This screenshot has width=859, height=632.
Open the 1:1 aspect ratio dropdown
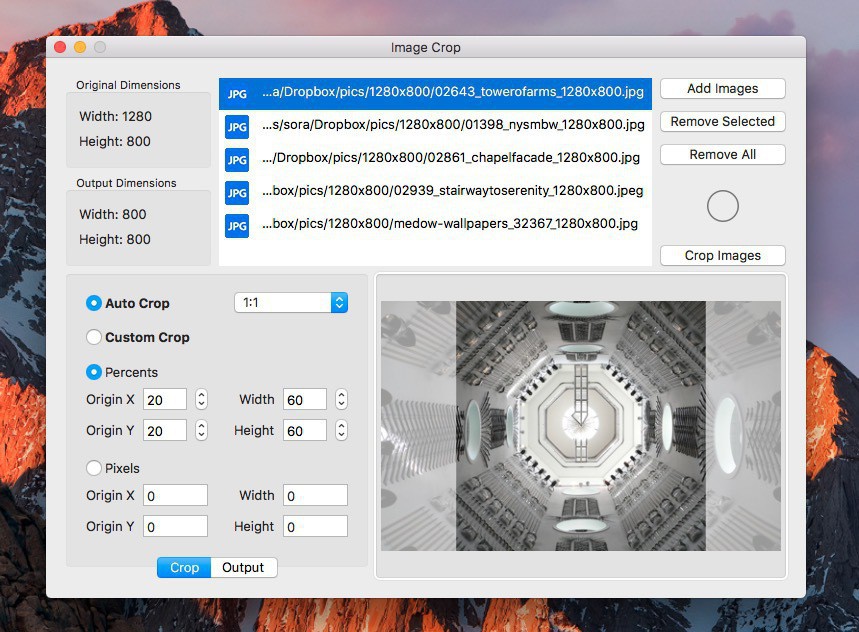[290, 302]
